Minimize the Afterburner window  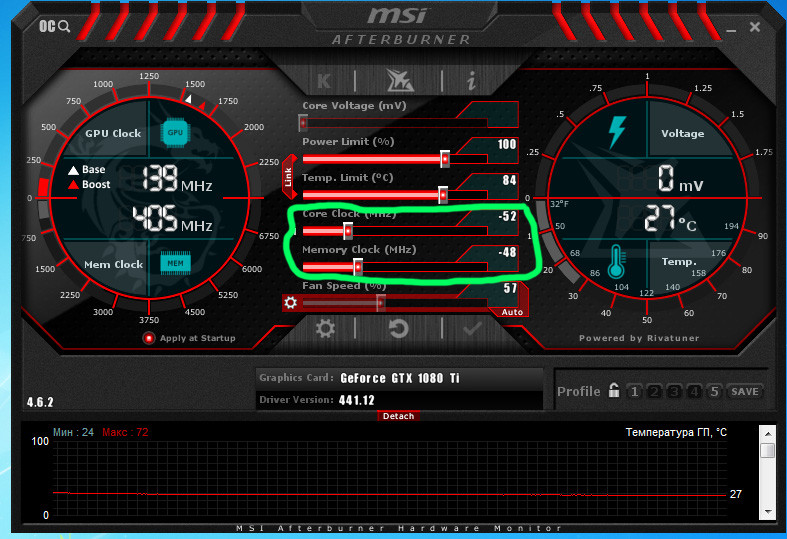click(731, 30)
